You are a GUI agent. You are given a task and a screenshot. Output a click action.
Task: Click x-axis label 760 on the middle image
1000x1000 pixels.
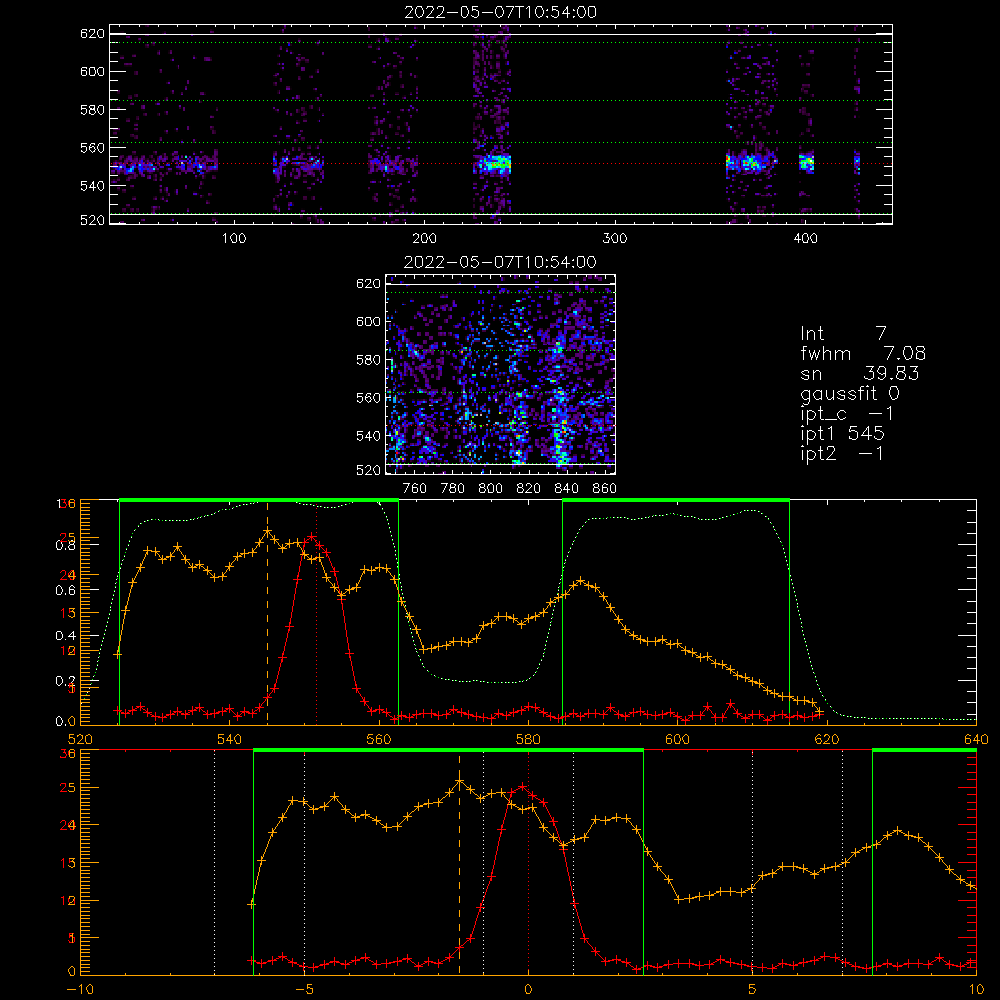tap(415, 489)
